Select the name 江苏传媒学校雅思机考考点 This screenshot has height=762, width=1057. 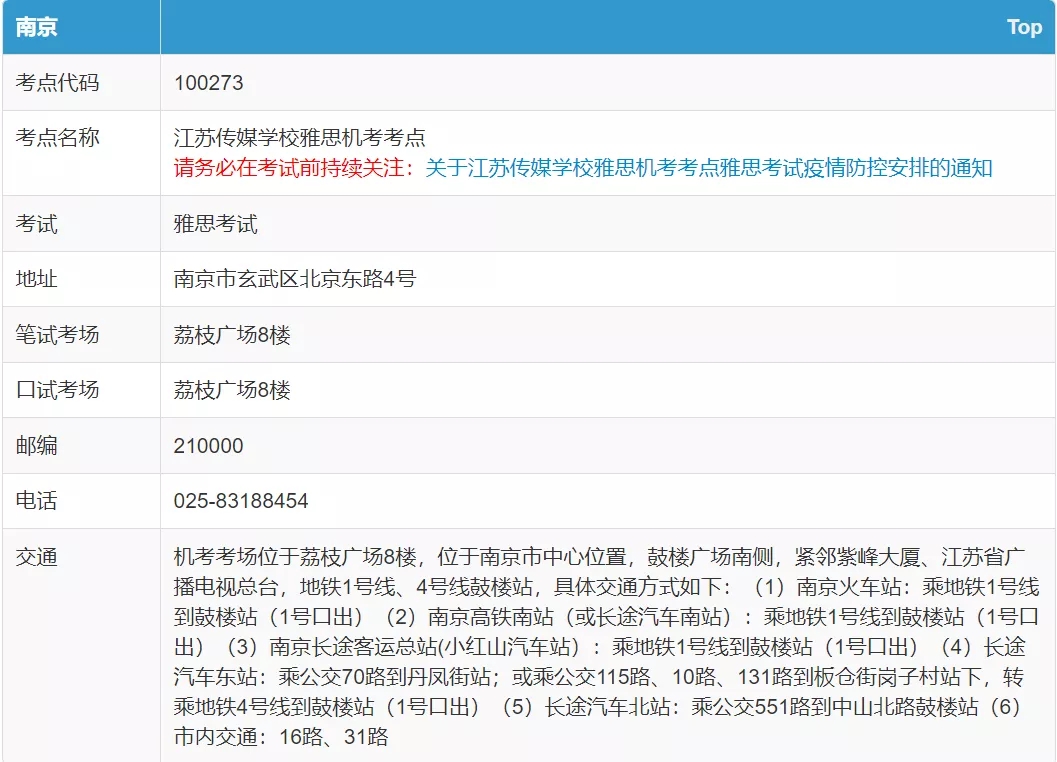(x=299, y=138)
